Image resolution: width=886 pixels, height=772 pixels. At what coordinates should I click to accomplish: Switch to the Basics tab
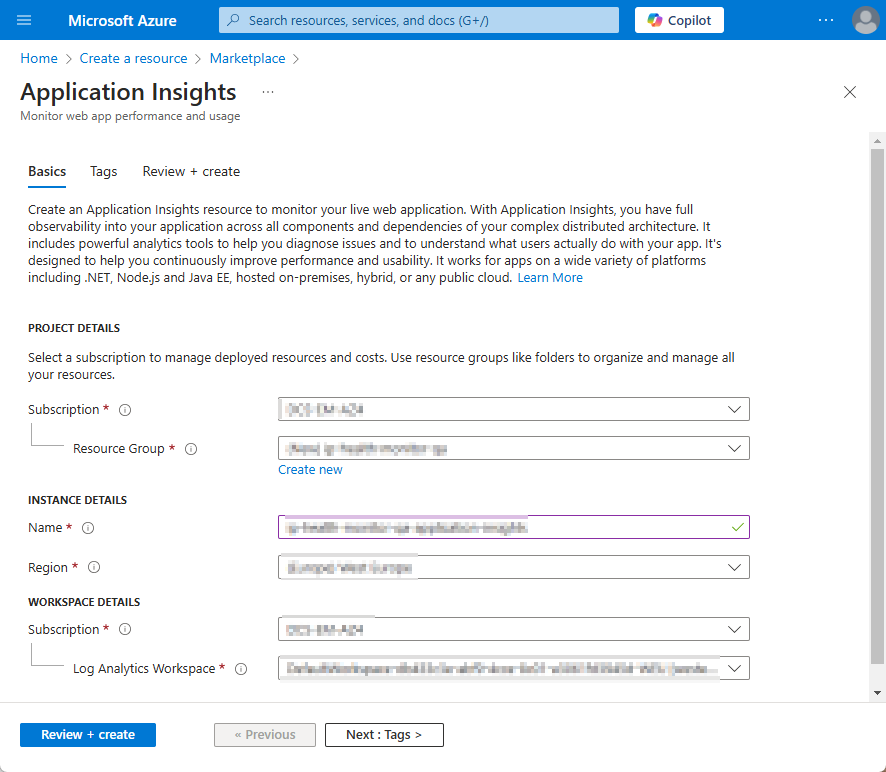tap(47, 171)
